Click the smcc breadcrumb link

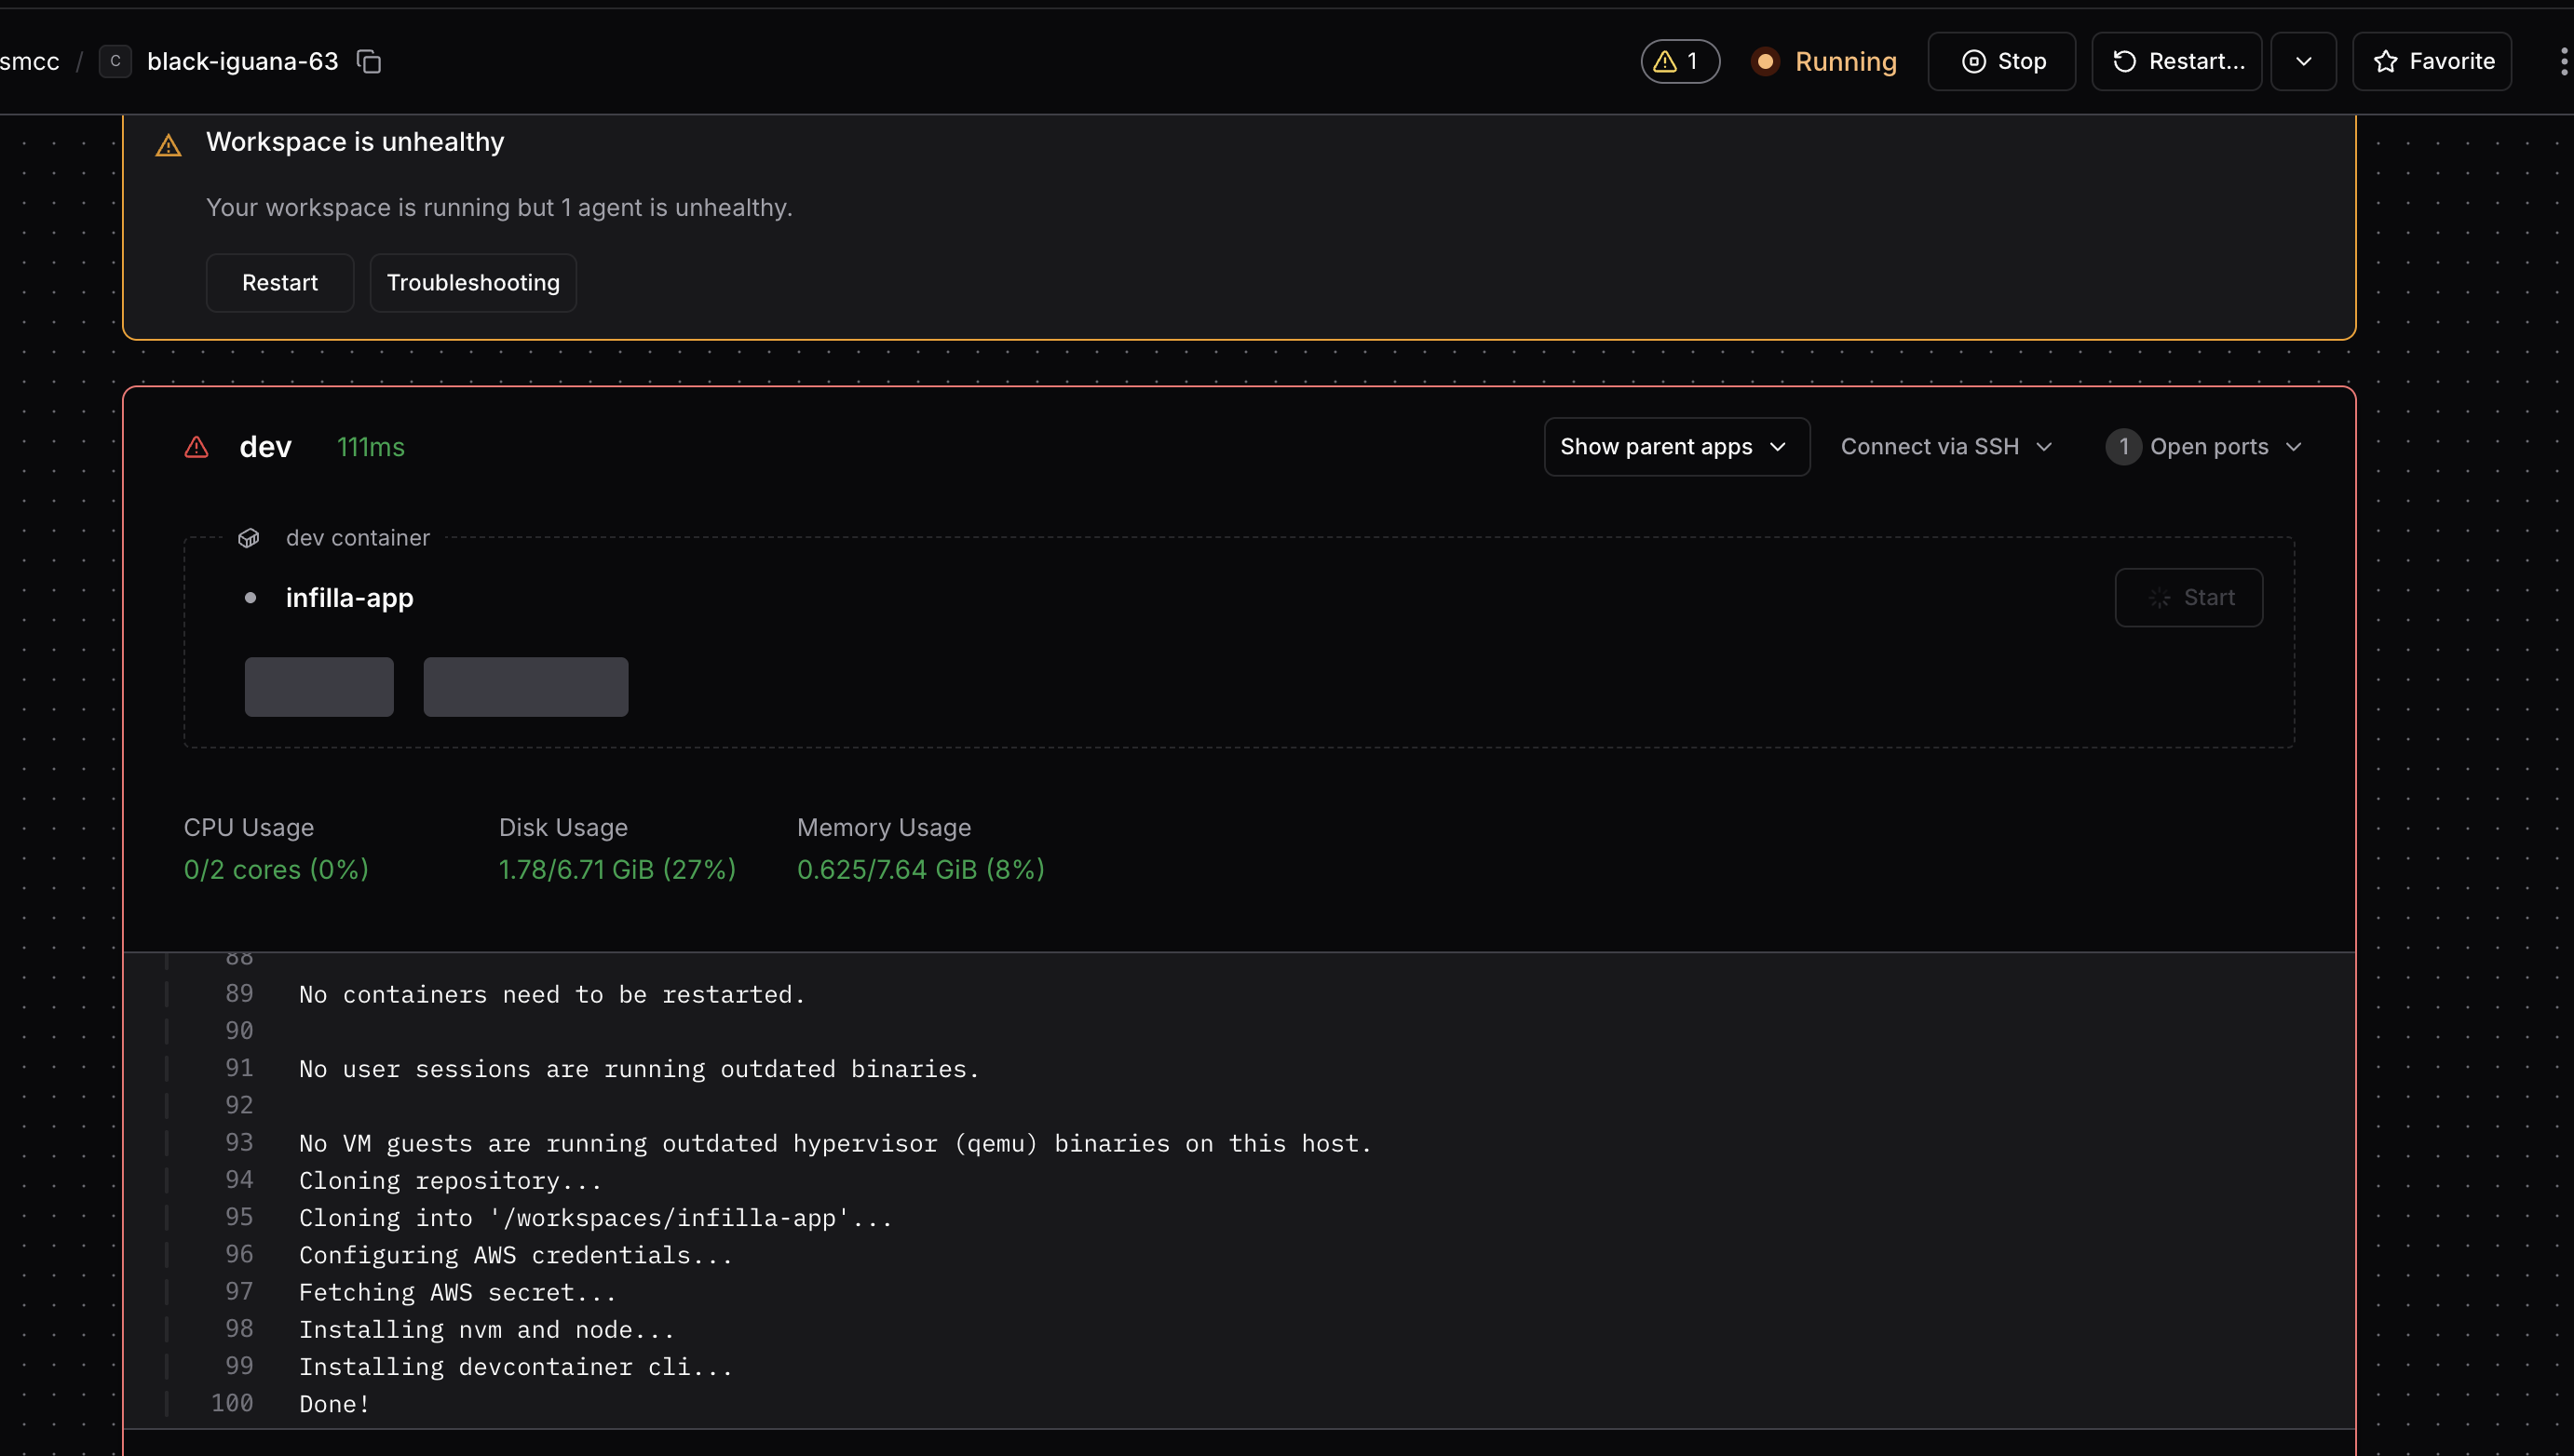tap(30, 62)
